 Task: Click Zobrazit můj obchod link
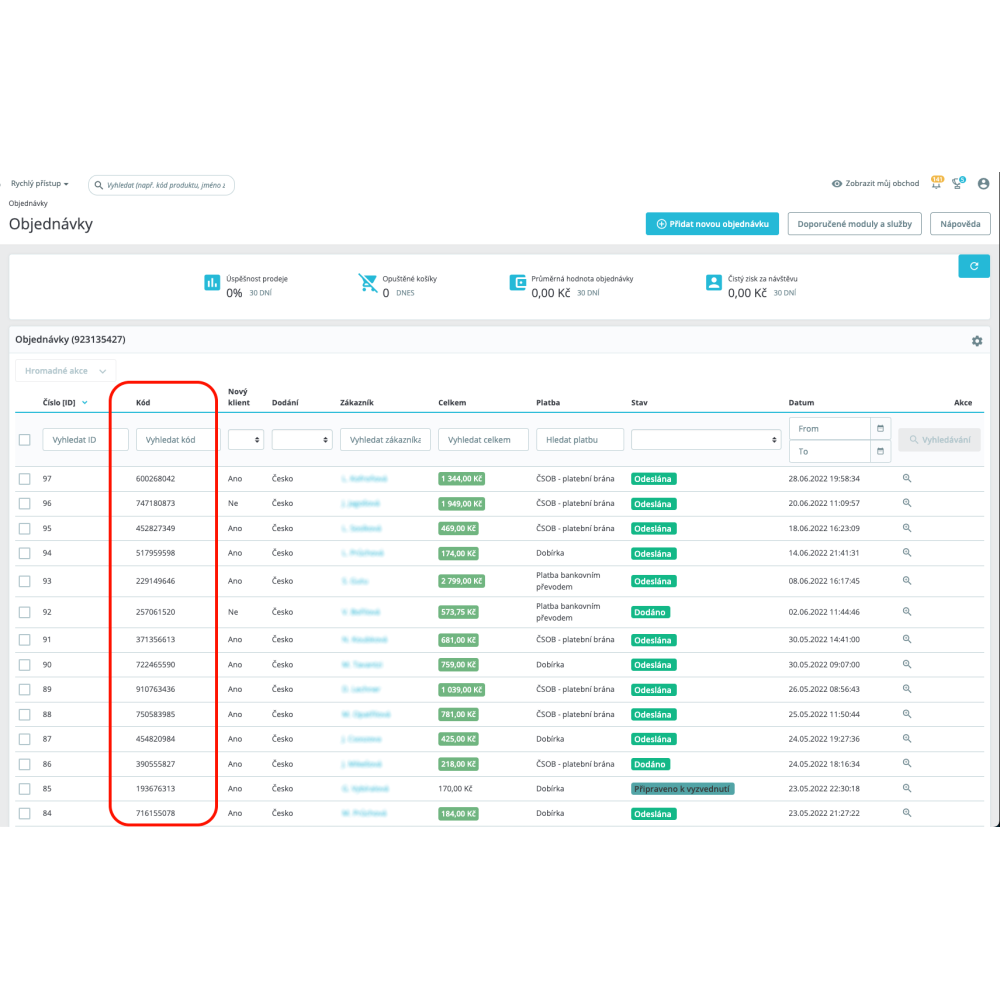click(x=875, y=184)
